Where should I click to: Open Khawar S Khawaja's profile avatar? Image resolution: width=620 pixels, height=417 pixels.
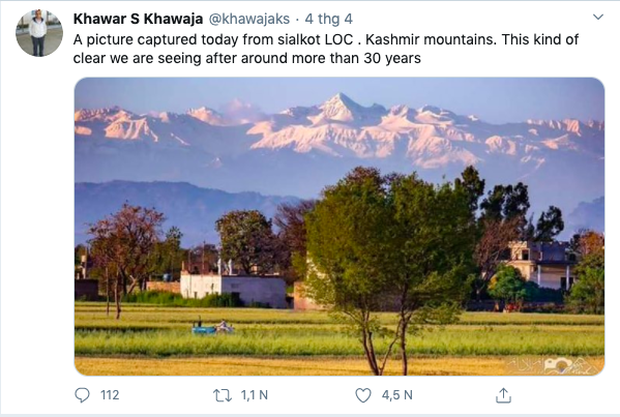pos(39,33)
